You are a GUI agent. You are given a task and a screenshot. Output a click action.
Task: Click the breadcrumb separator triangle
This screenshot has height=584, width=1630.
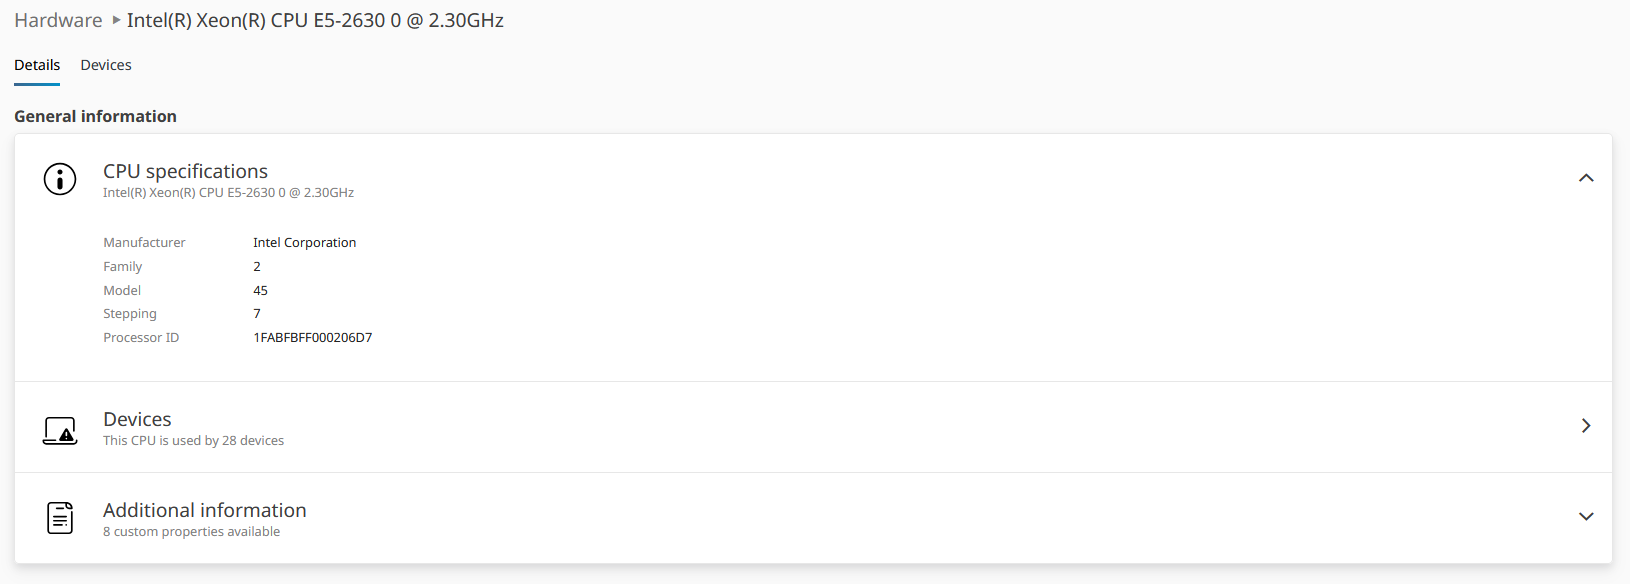click(x=116, y=20)
